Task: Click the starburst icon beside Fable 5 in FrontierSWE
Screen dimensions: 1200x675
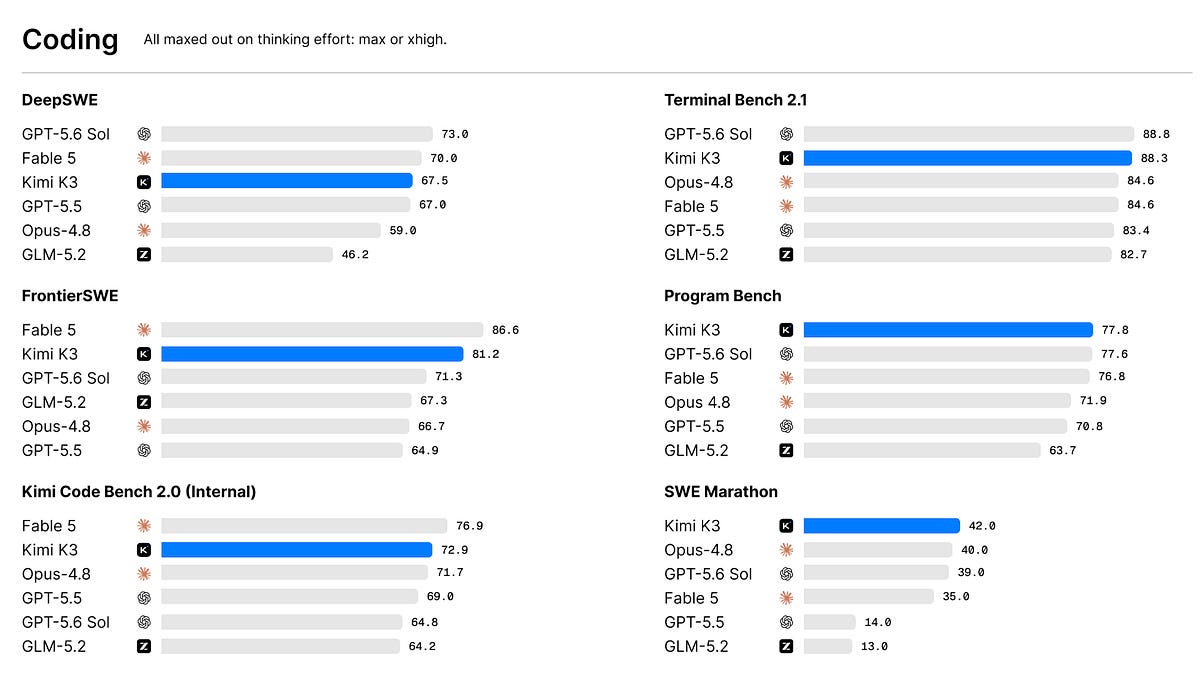Action: (144, 330)
